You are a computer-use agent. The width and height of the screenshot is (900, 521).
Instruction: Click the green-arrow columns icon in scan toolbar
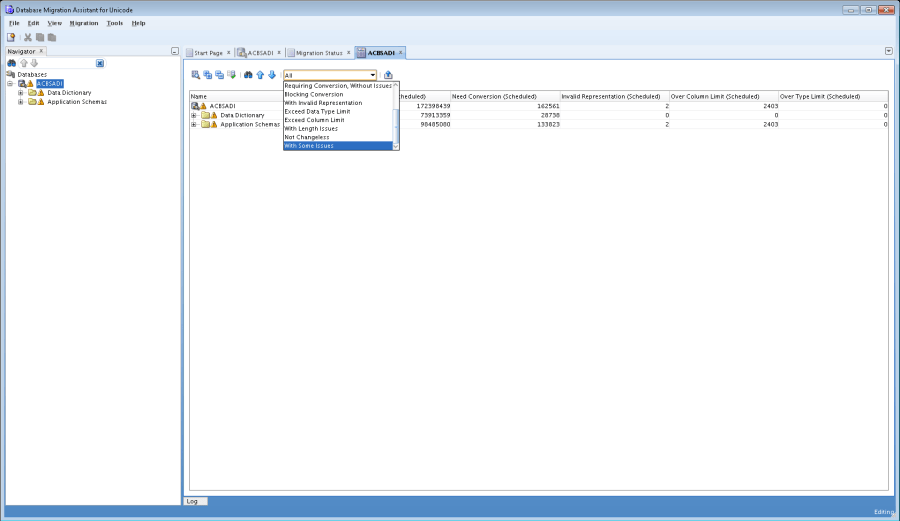231,75
